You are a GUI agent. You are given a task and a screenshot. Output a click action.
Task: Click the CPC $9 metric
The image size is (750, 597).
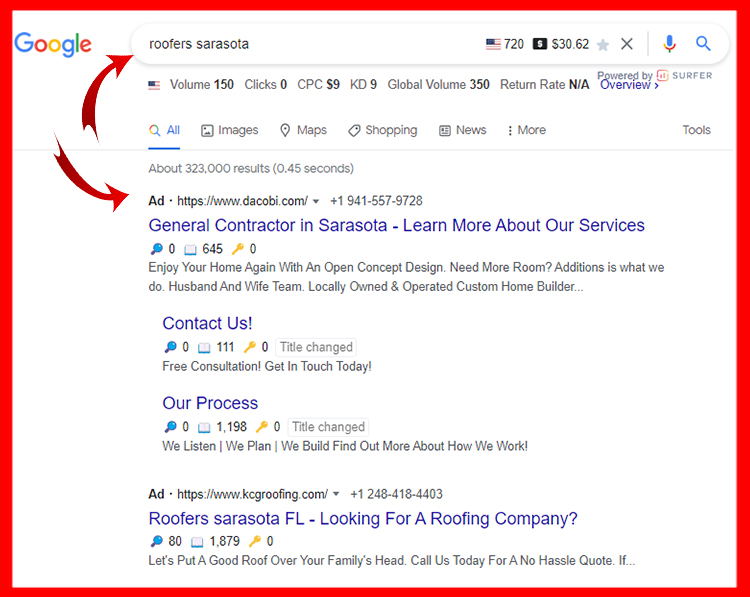click(x=319, y=85)
